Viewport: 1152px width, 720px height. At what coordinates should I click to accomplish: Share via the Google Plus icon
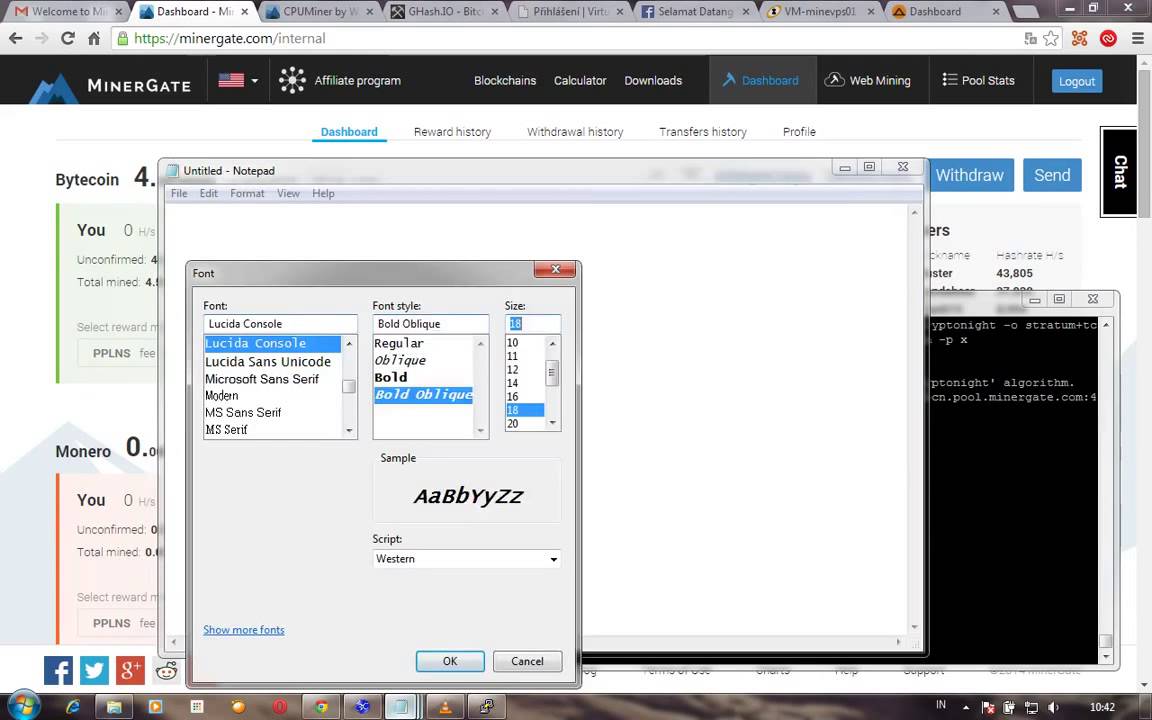(130, 670)
